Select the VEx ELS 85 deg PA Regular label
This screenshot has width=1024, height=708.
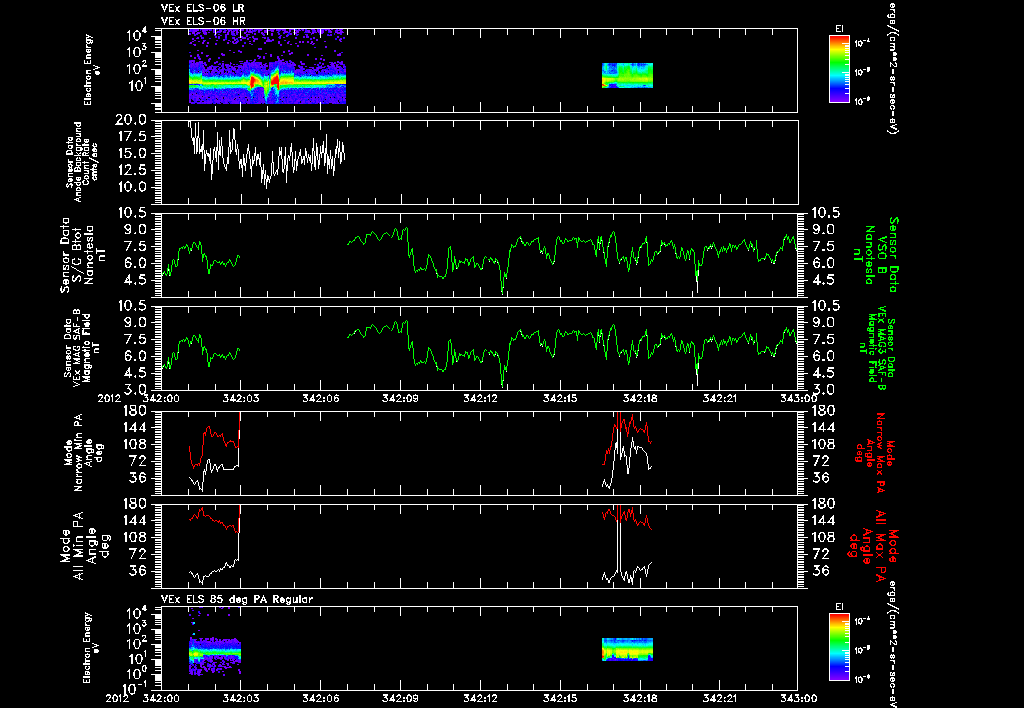tap(237, 599)
